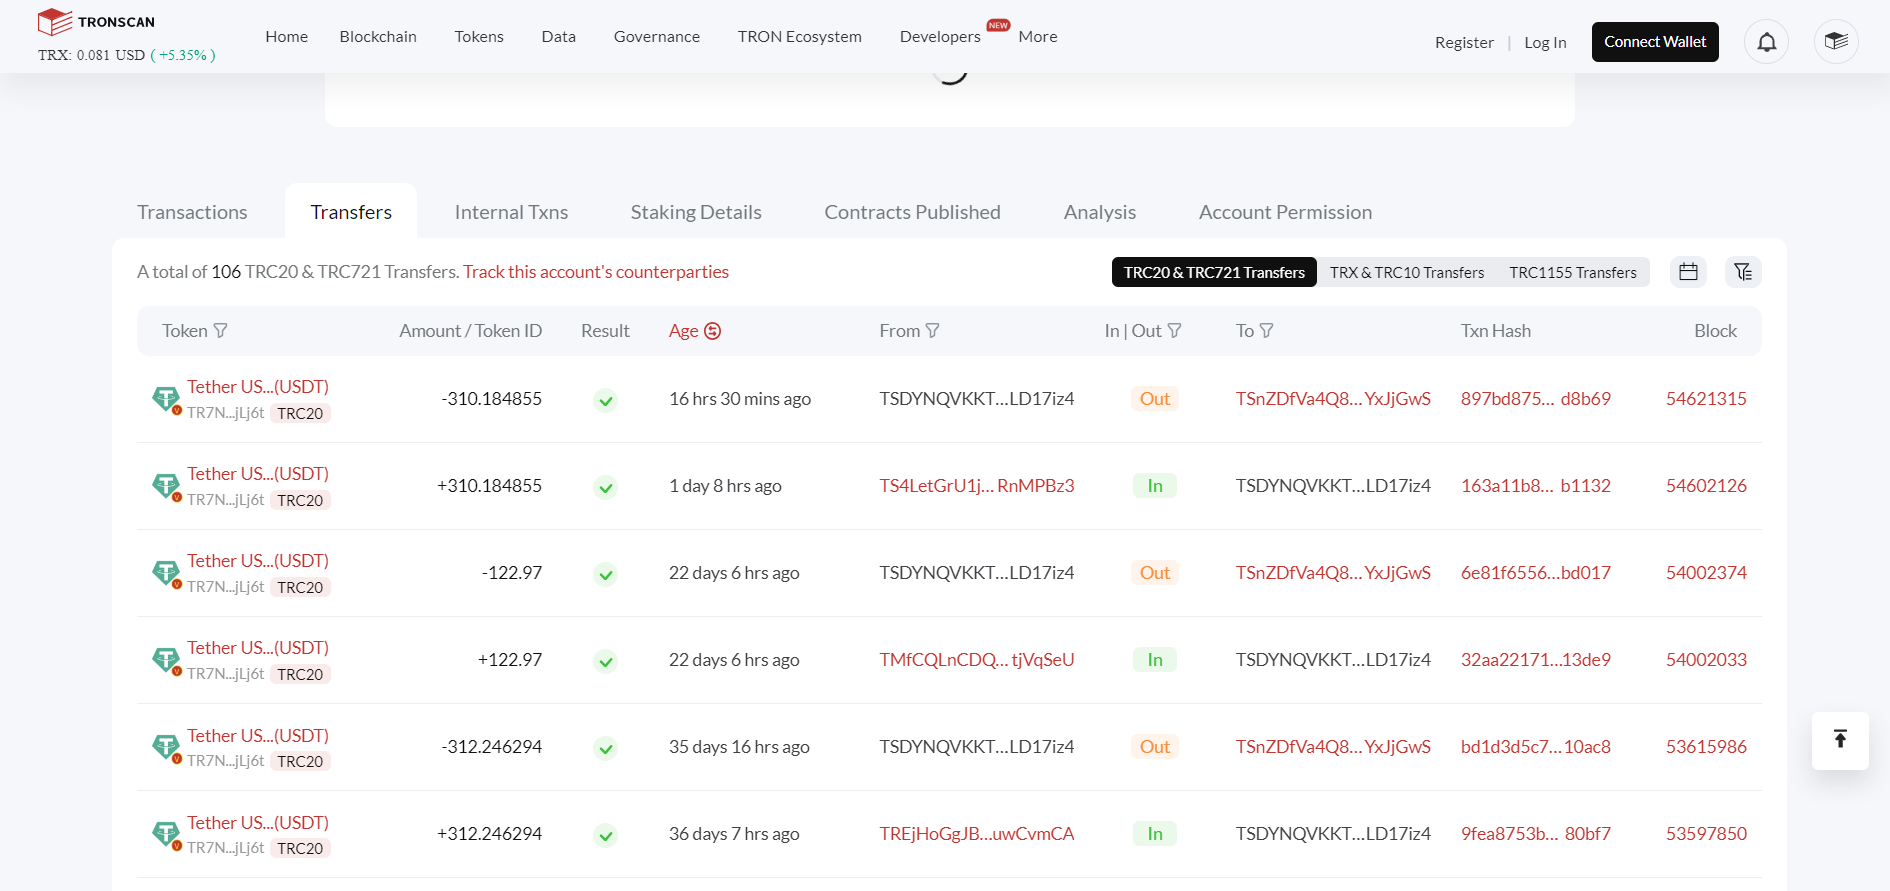This screenshot has width=1890, height=891.
Task: Open the From column filter
Action: coord(933,331)
